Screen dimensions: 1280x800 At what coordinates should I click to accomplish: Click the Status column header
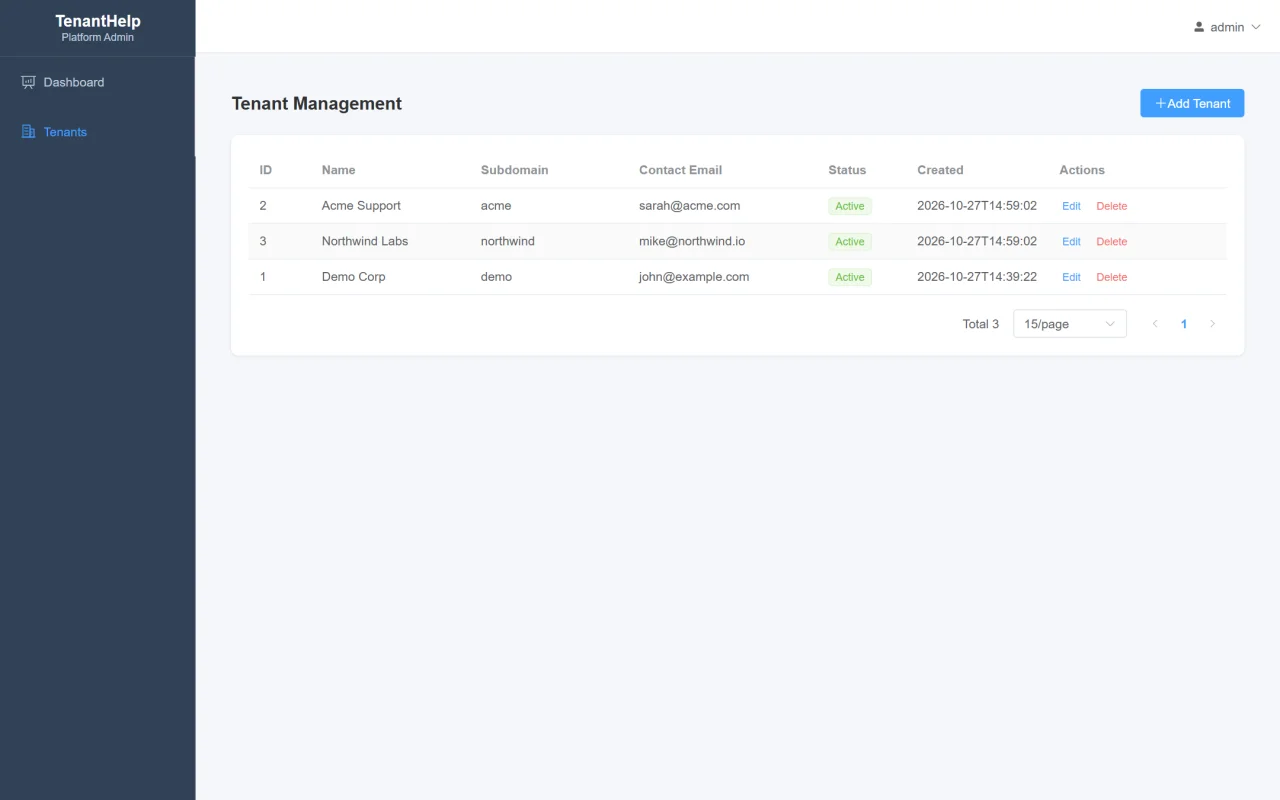[847, 170]
